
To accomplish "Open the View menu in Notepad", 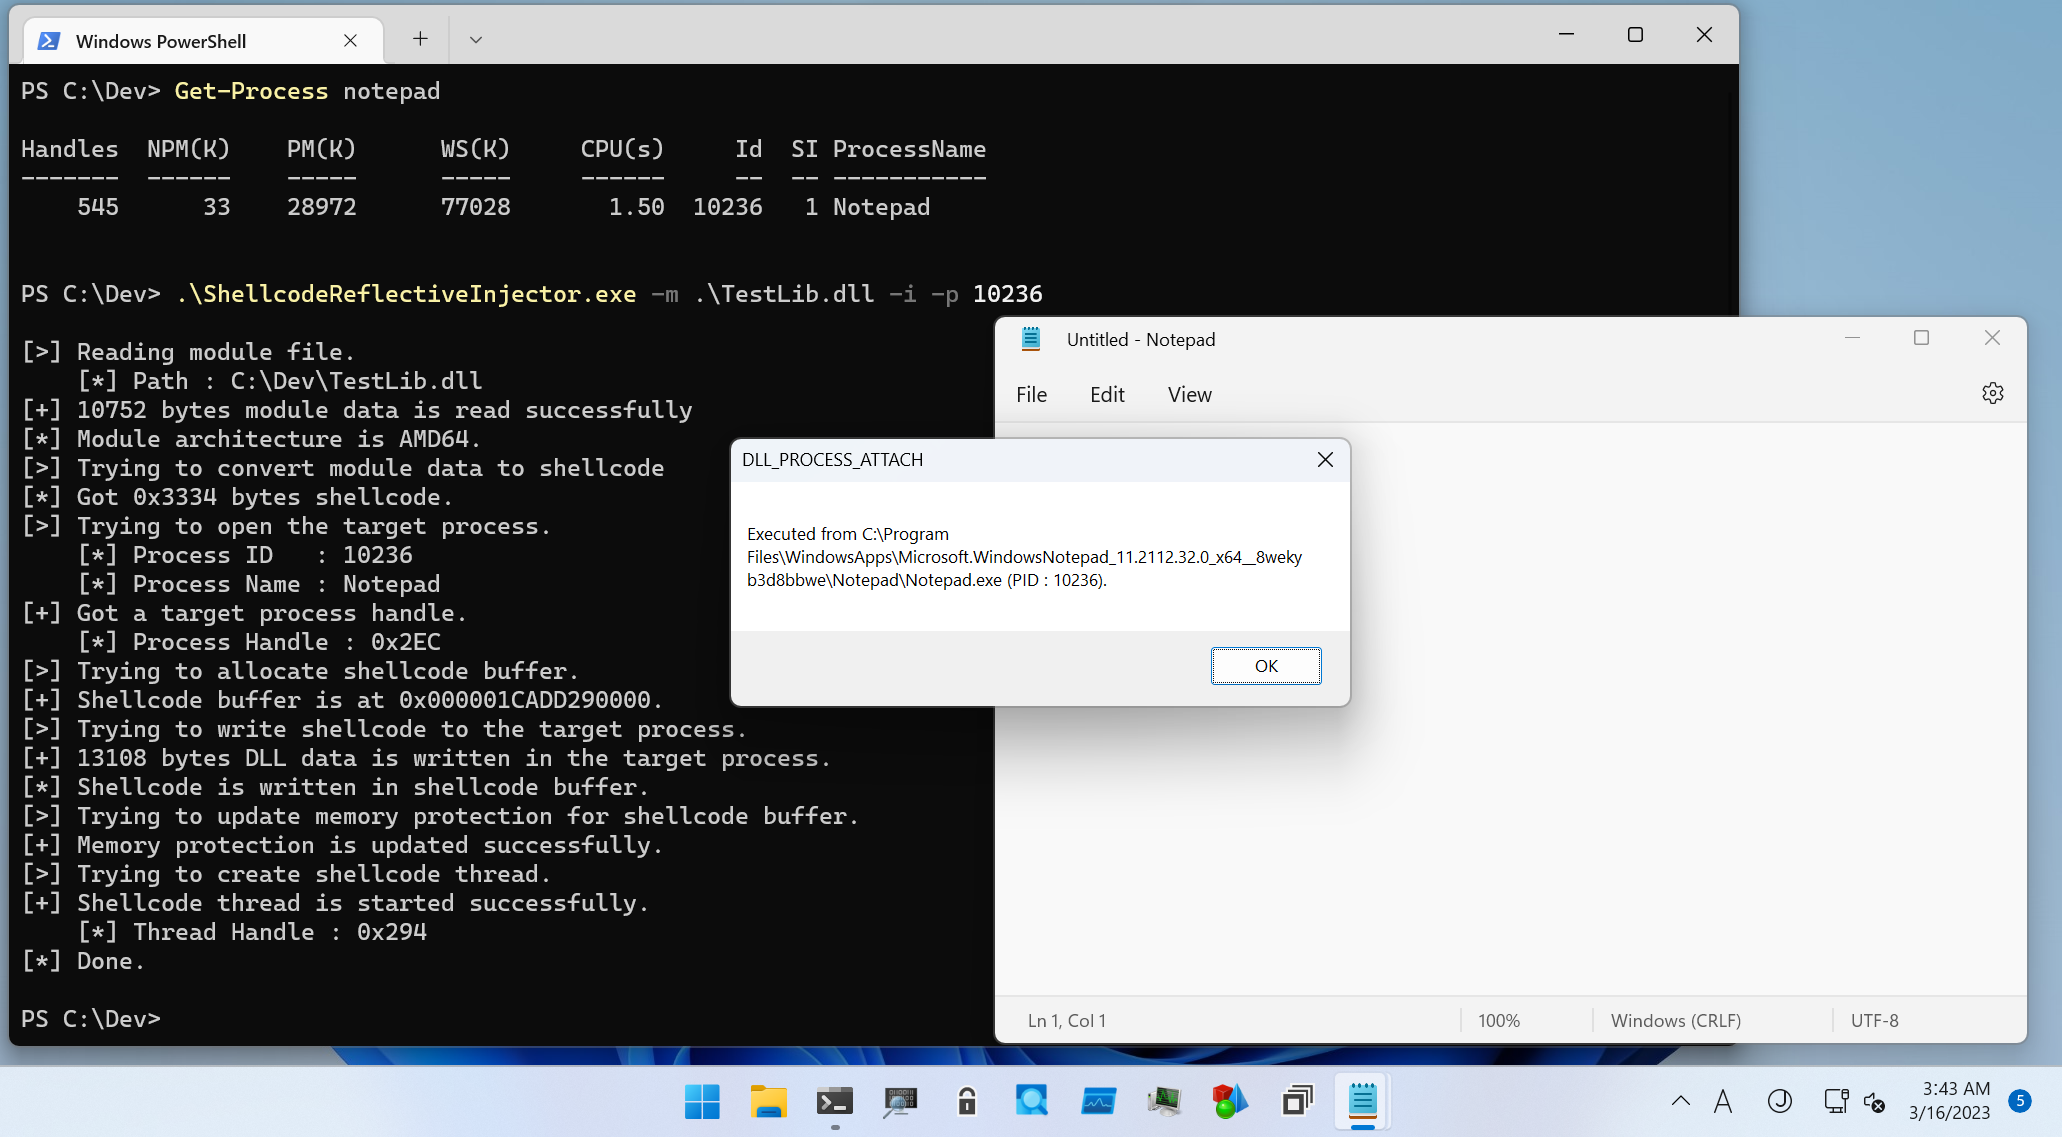I will pos(1189,394).
